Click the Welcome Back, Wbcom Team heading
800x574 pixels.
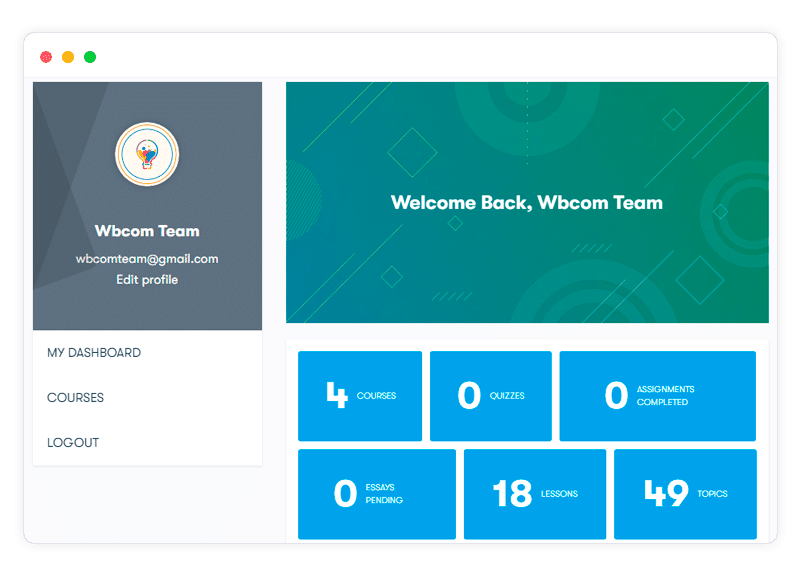click(527, 203)
